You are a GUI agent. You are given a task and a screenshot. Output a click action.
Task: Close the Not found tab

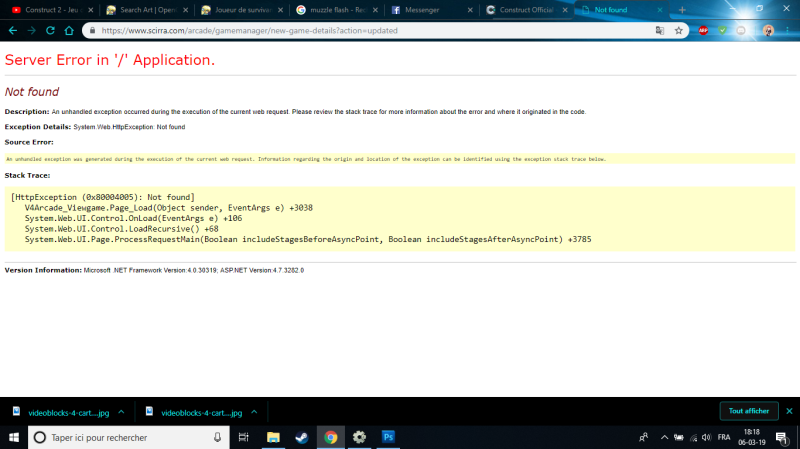pyautogui.click(x=660, y=10)
